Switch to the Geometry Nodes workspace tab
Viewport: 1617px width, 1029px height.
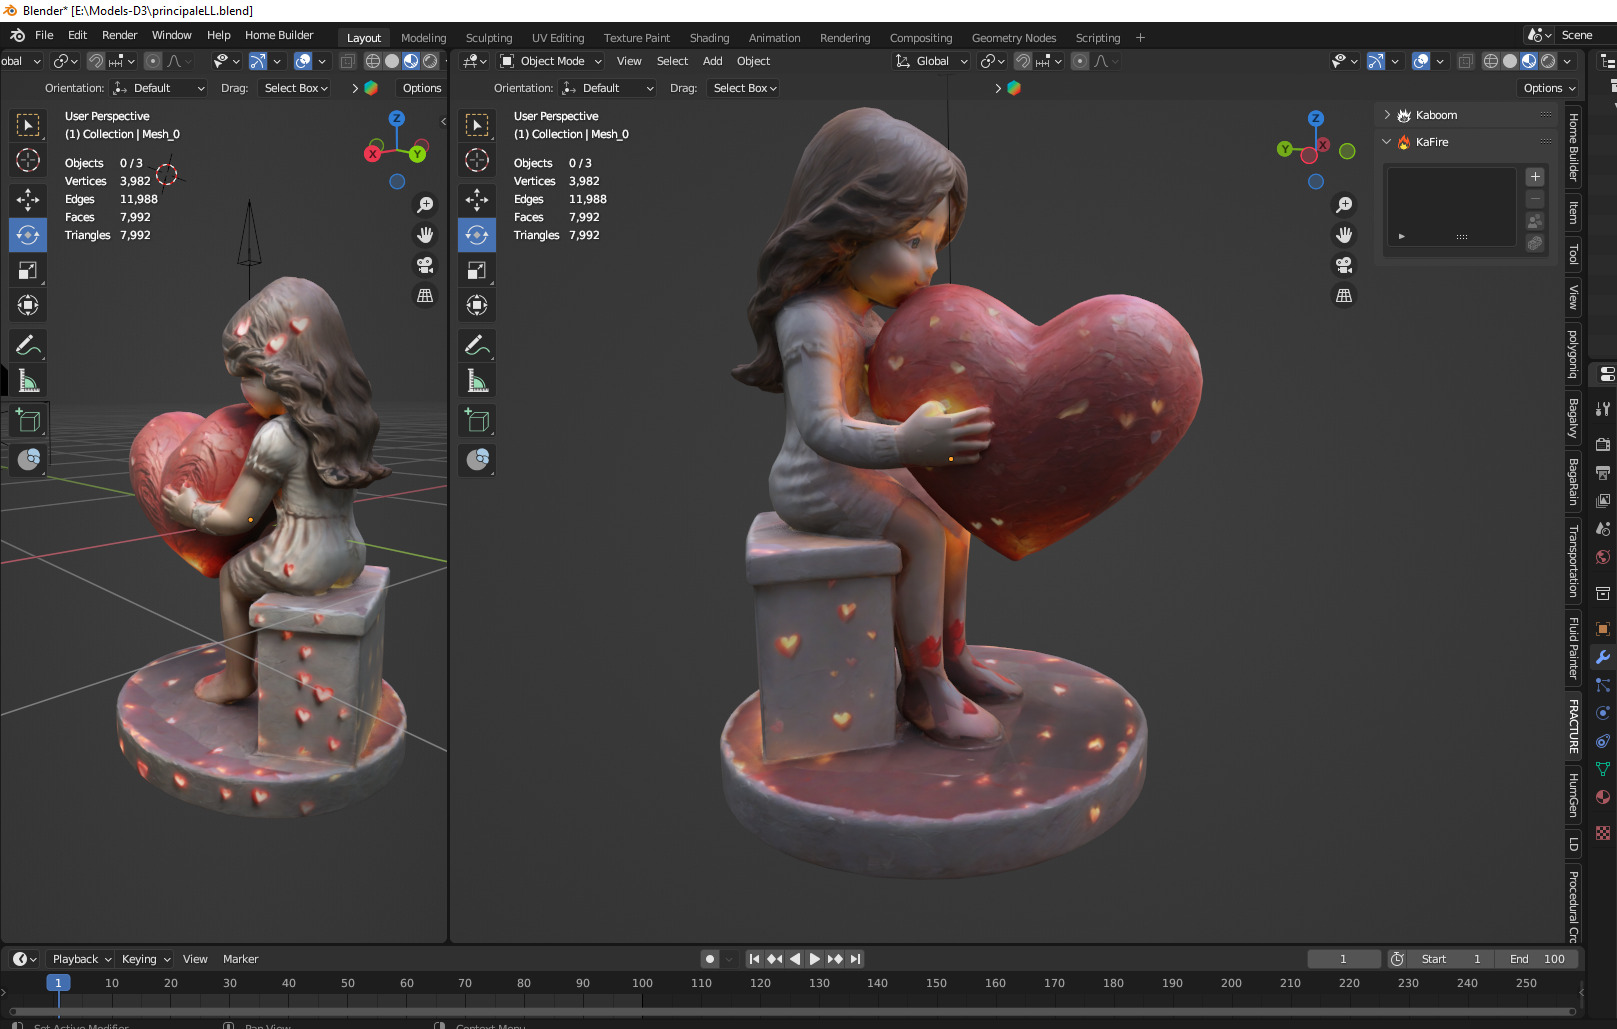[x=1013, y=38]
